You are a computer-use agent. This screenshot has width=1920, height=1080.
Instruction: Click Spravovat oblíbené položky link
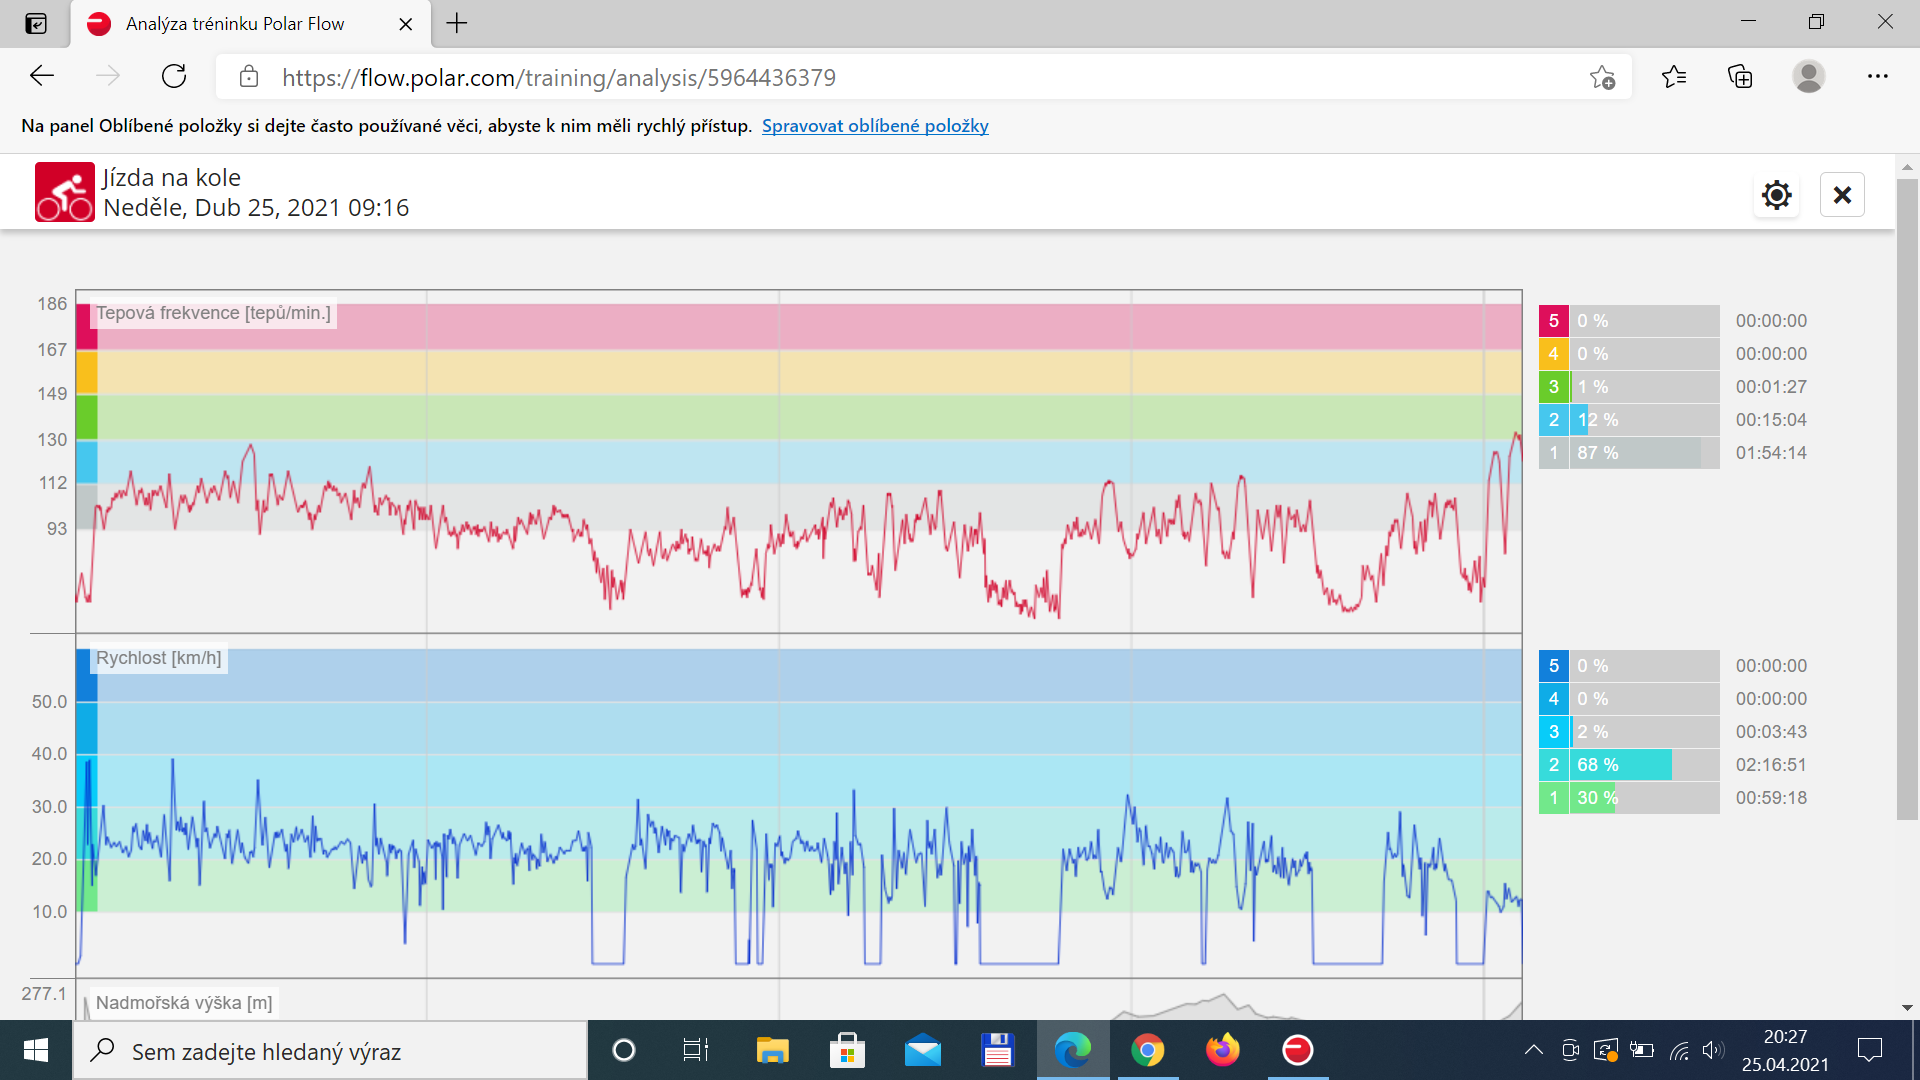click(875, 126)
